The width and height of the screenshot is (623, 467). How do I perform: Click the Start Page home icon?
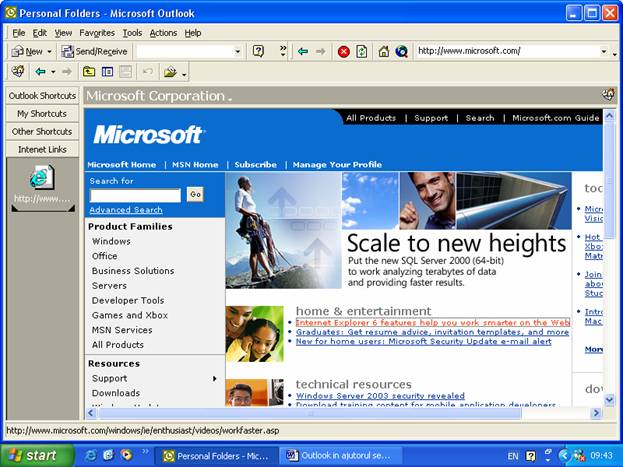(x=383, y=51)
